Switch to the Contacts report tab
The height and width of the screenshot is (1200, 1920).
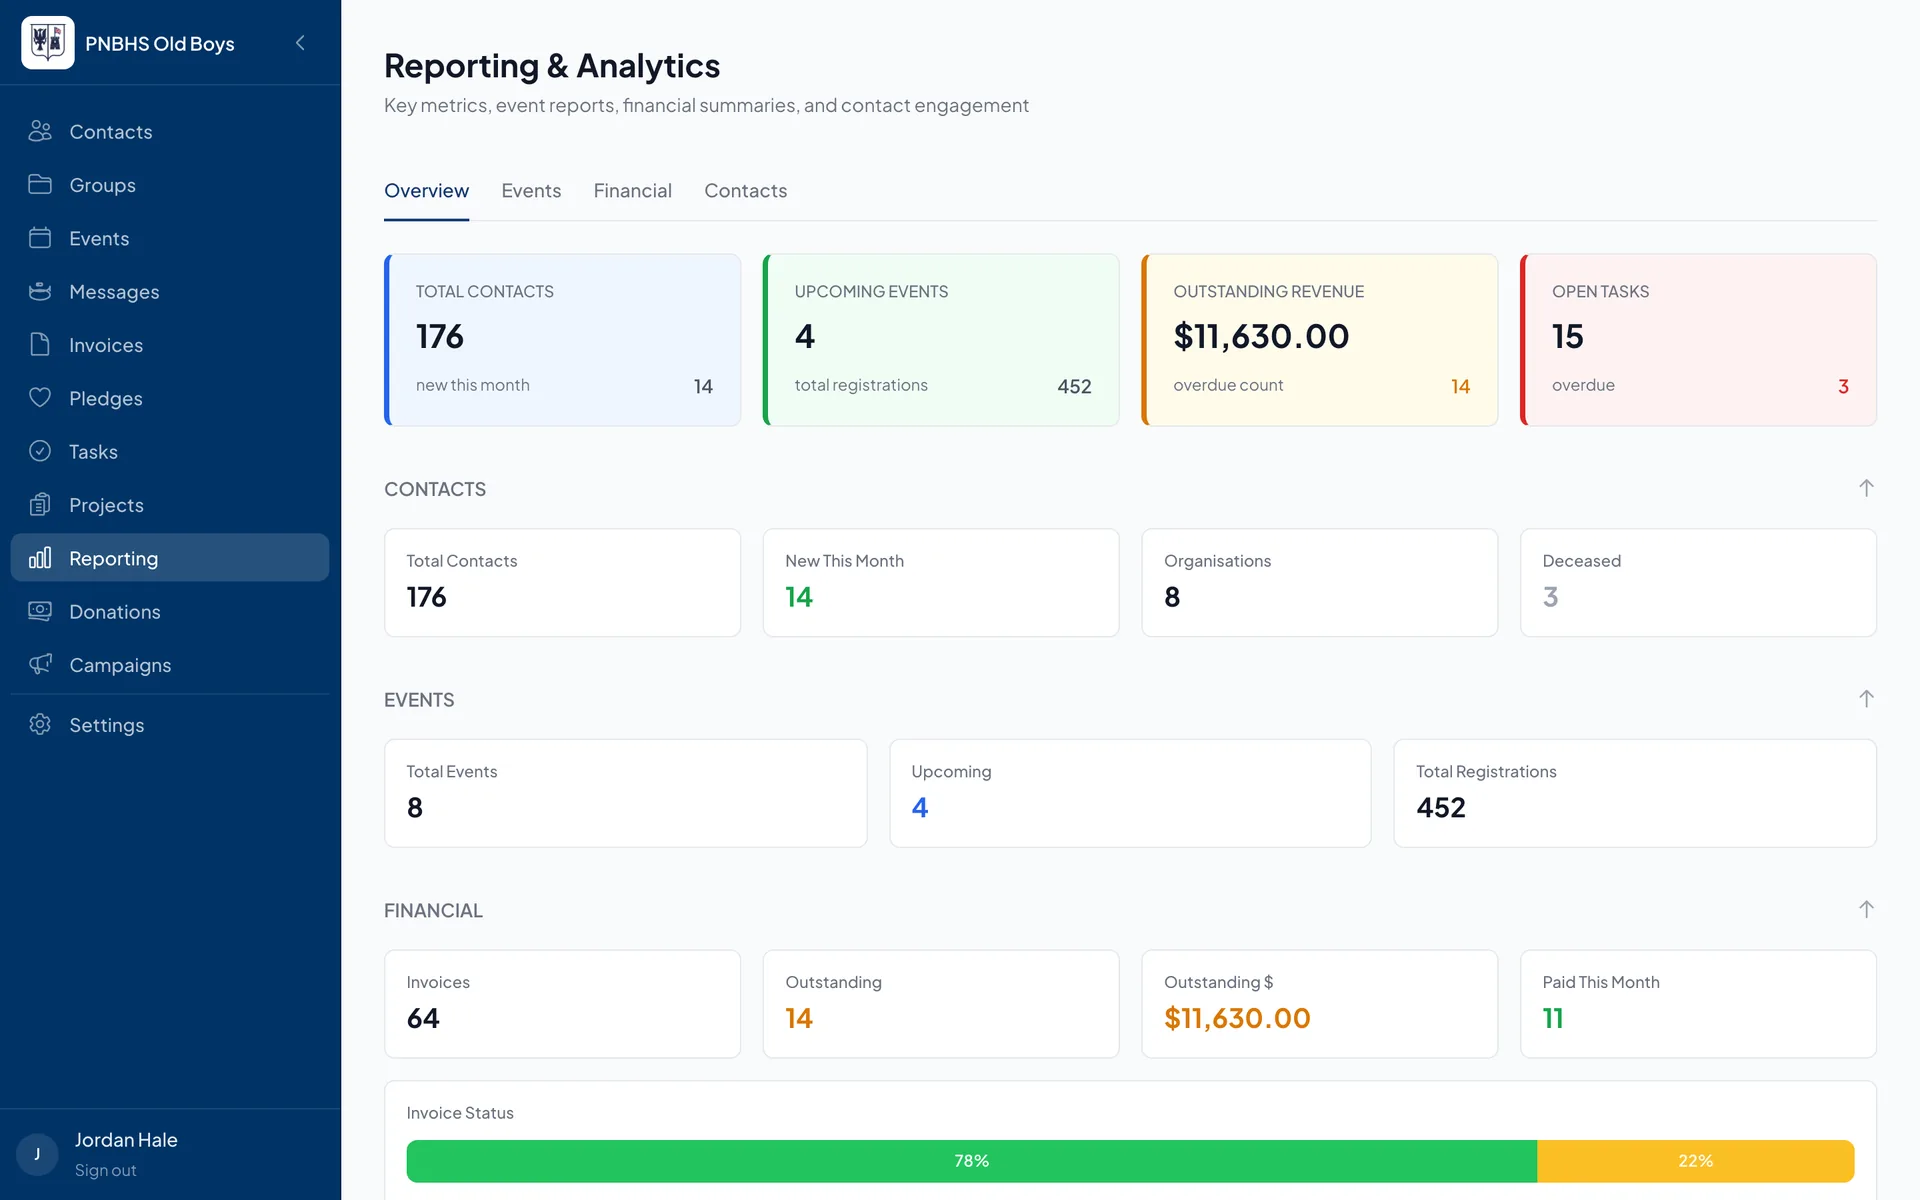[x=745, y=191]
